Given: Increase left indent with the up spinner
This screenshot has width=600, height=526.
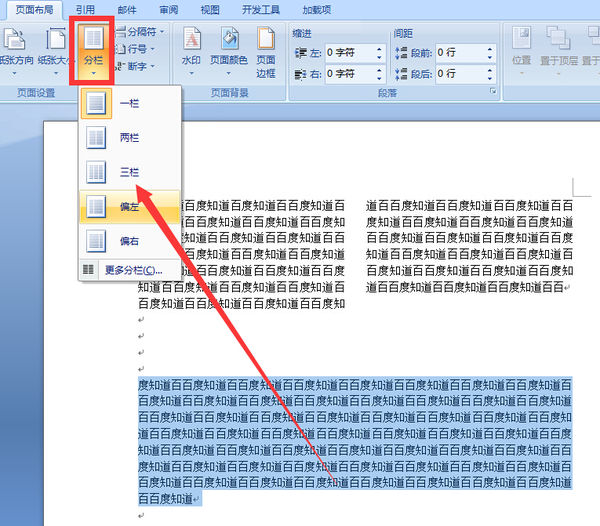Looking at the screenshot, I should [x=379, y=49].
